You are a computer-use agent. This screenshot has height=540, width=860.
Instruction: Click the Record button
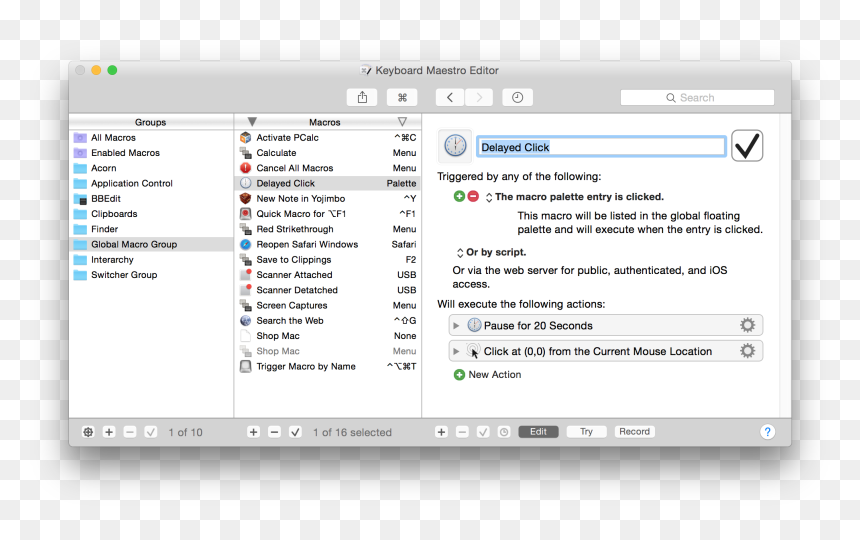(x=635, y=431)
